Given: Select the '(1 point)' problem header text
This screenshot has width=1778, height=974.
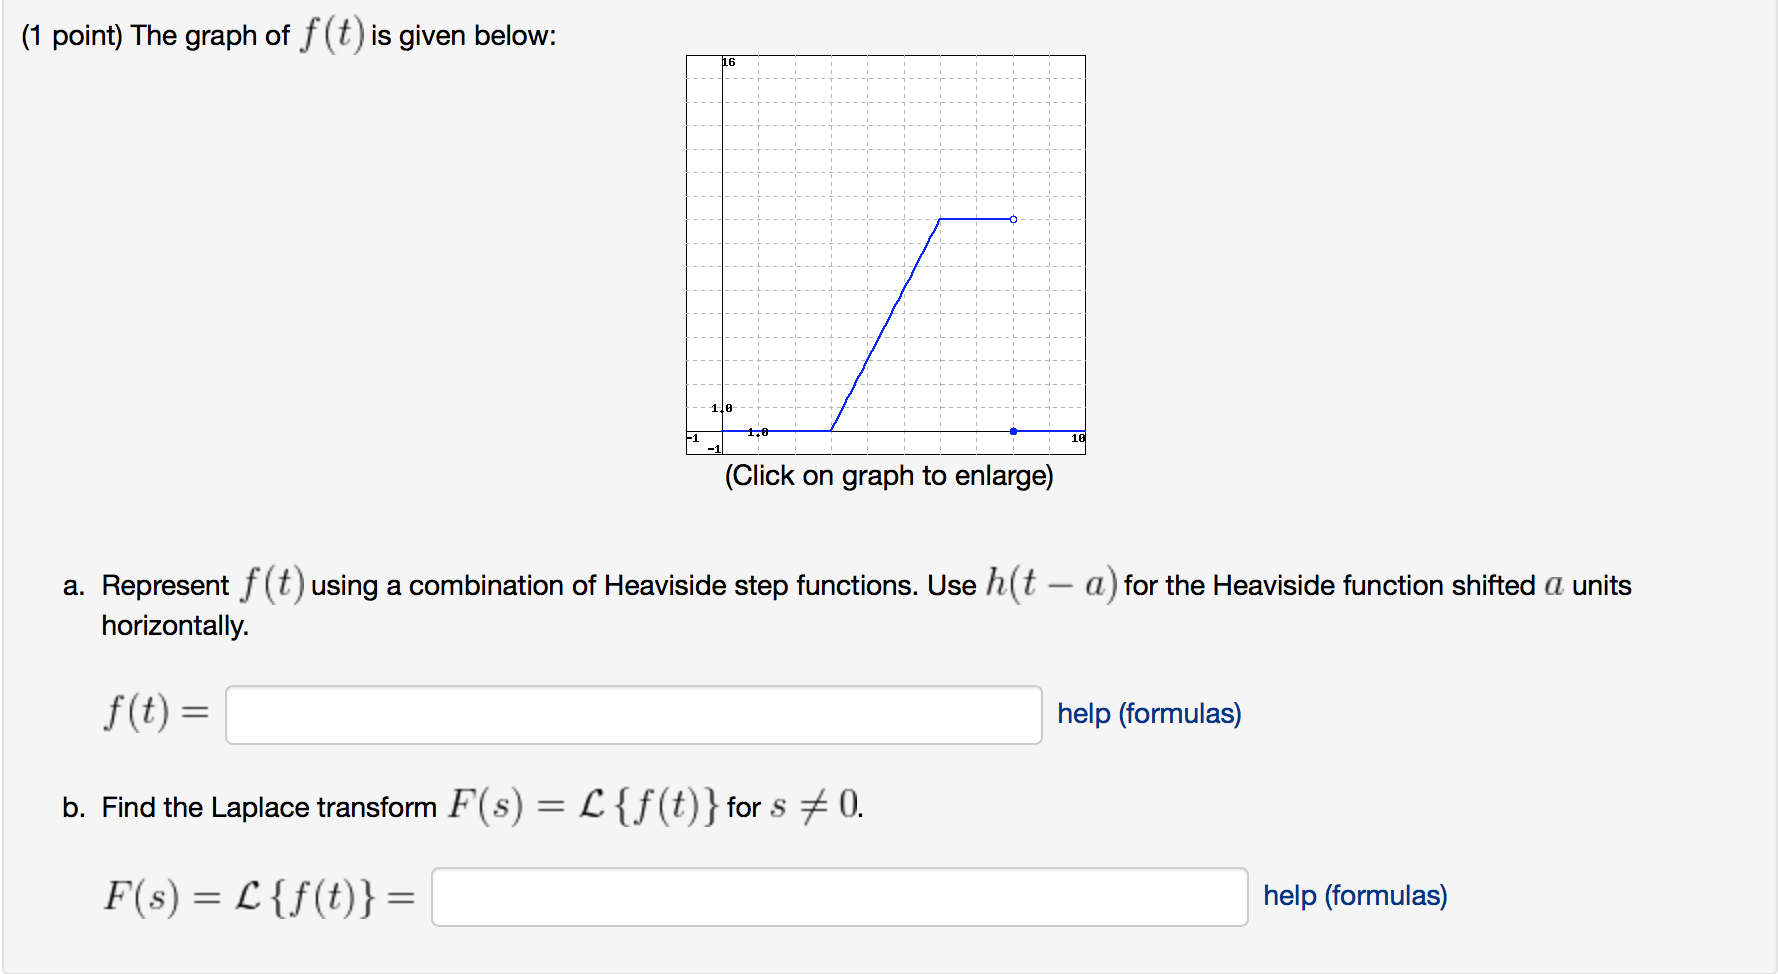Looking at the screenshot, I should pos(72,34).
